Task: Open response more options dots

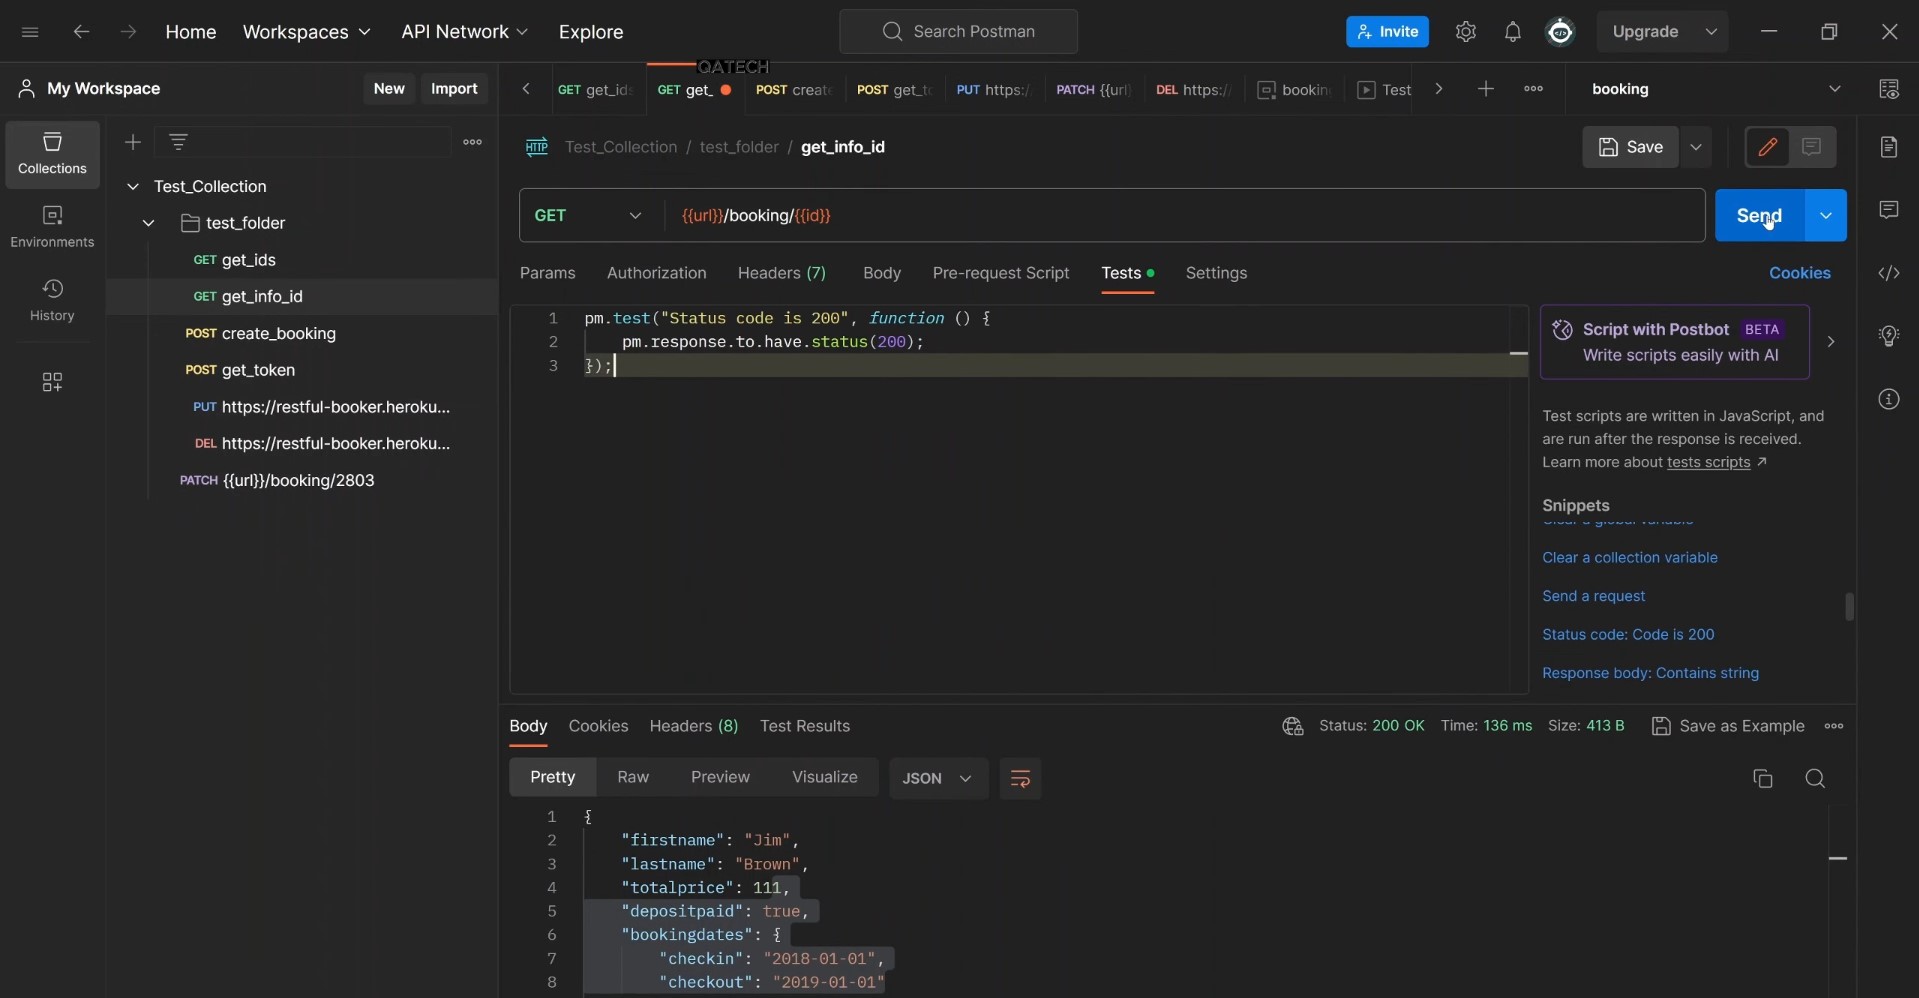Action: pyautogui.click(x=1833, y=726)
